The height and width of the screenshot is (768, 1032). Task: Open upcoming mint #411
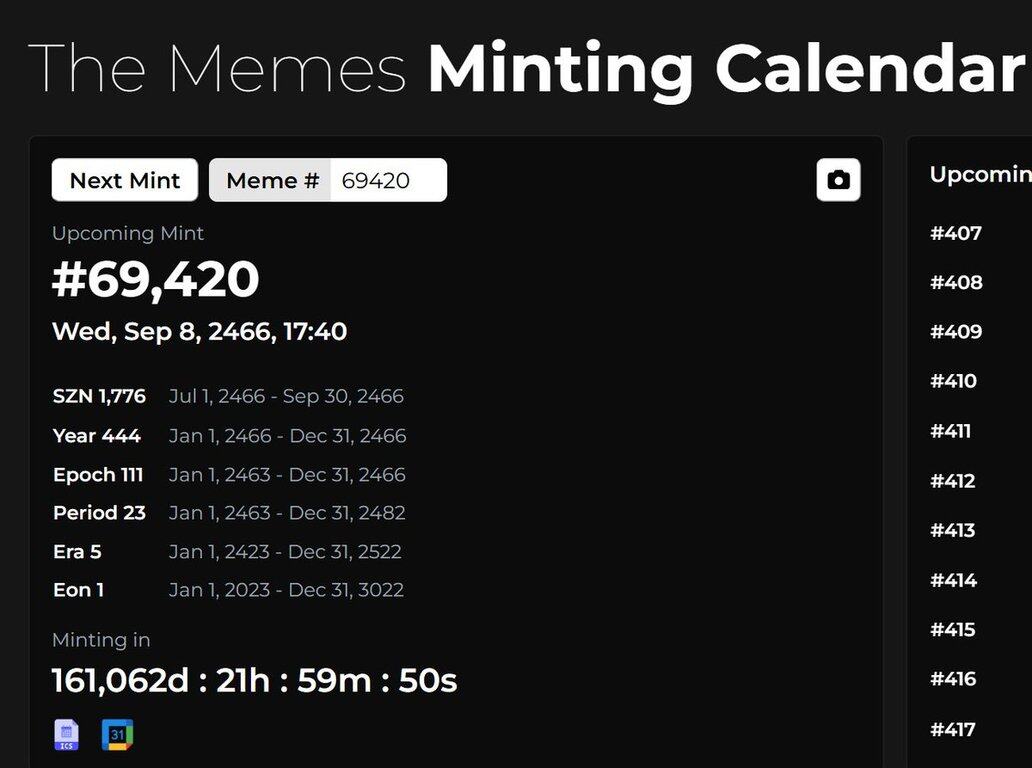click(950, 431)
